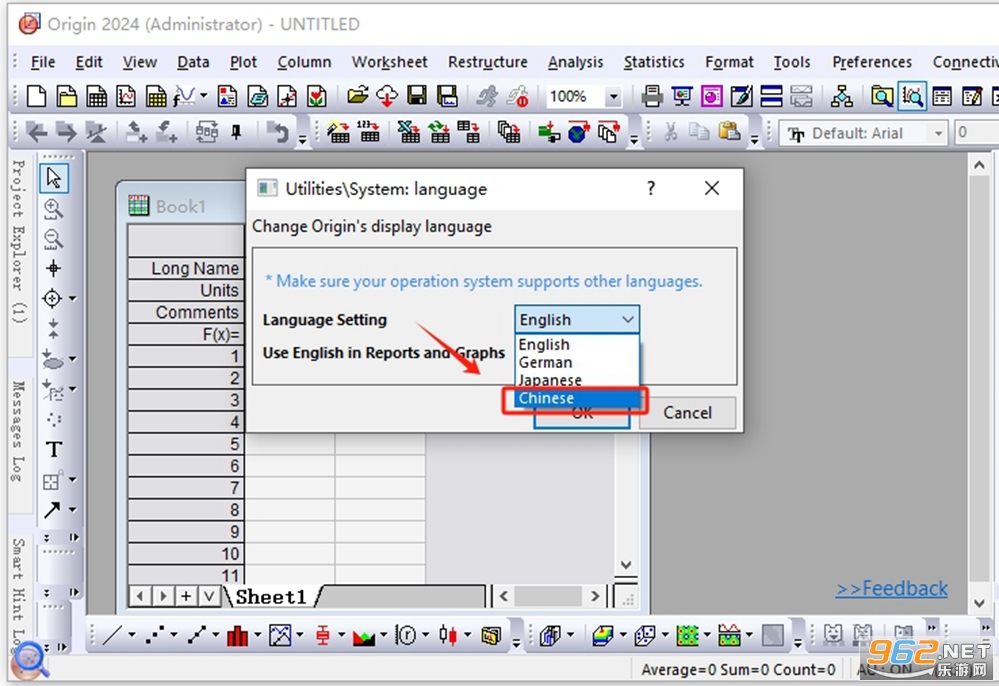Open the Worksheet menu
999x686 pixels.
coord(389,62)
